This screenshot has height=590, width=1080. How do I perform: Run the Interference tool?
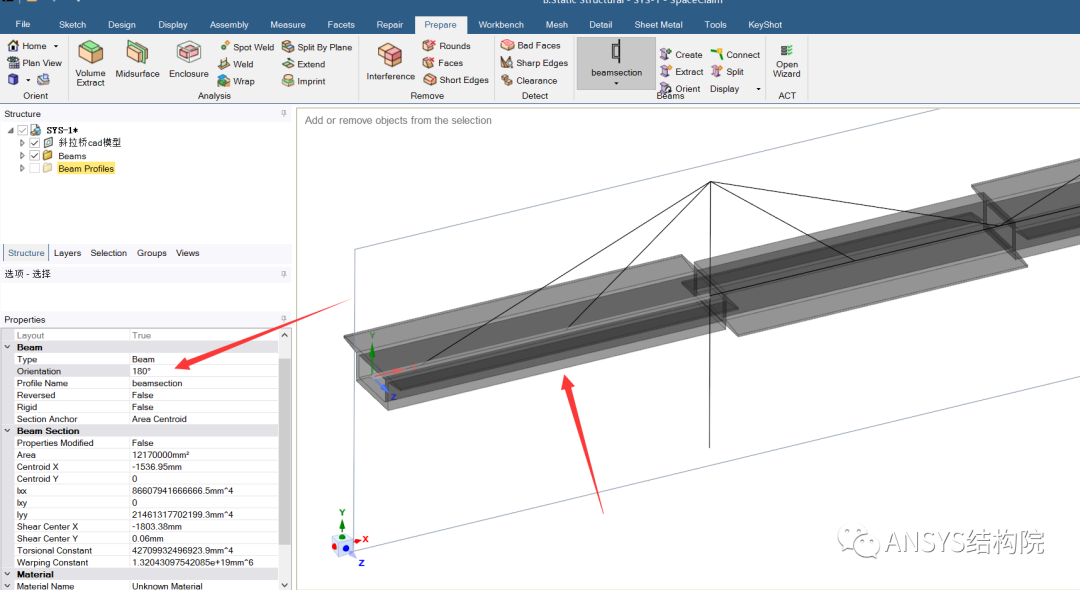click(391, 61)
